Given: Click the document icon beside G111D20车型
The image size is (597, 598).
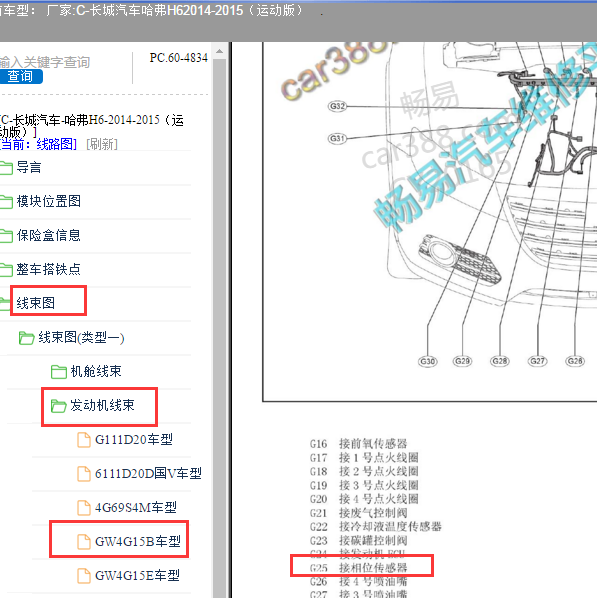Looking at the screenshot, I should pos(84,440).
